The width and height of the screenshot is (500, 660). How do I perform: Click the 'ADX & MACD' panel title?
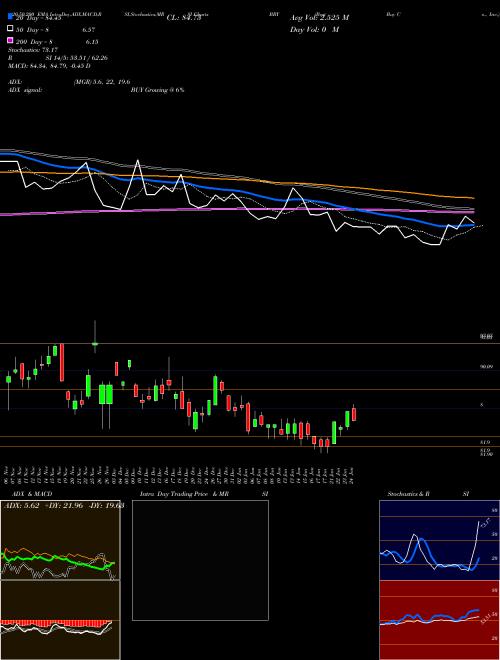pyautogui.click(x=32, y=494)
